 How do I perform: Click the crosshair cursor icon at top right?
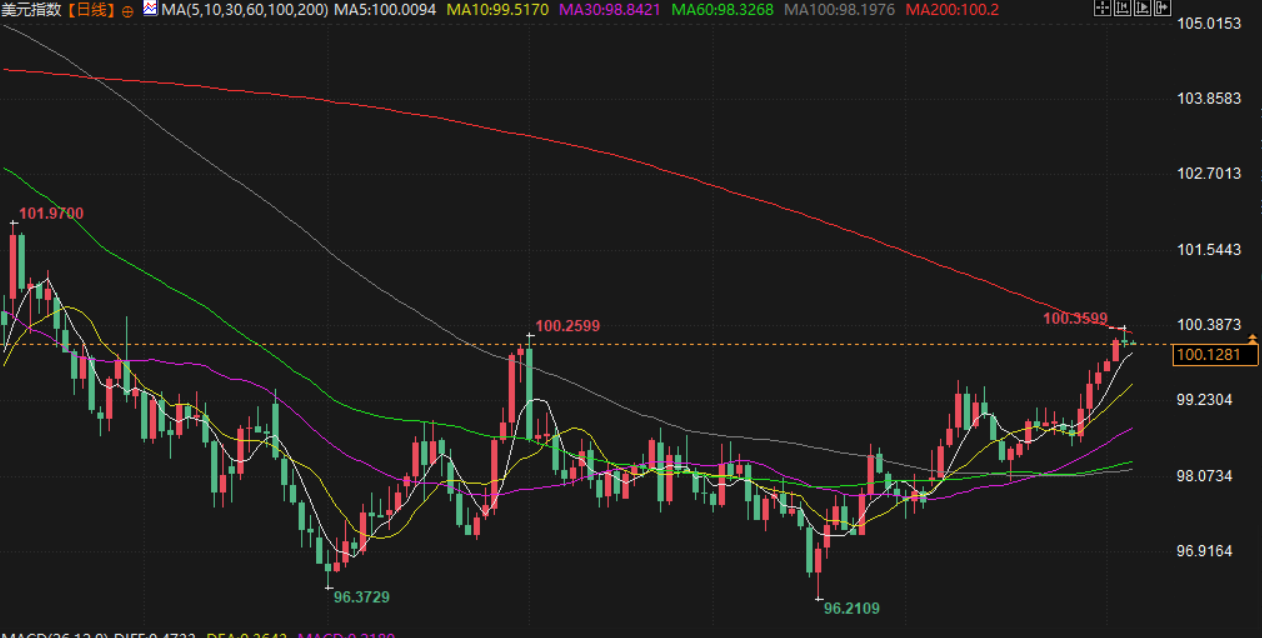click(x=1103, y=8)
